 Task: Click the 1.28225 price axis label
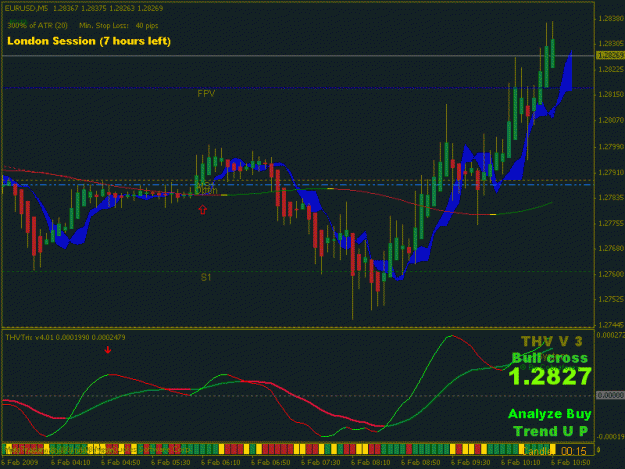(611, 70)
